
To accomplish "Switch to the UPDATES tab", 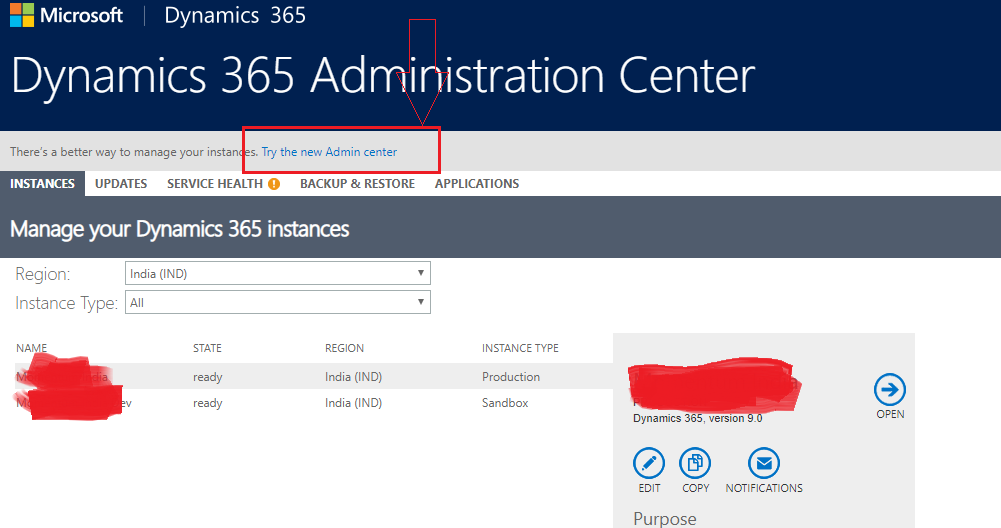I will coord(121,184).
